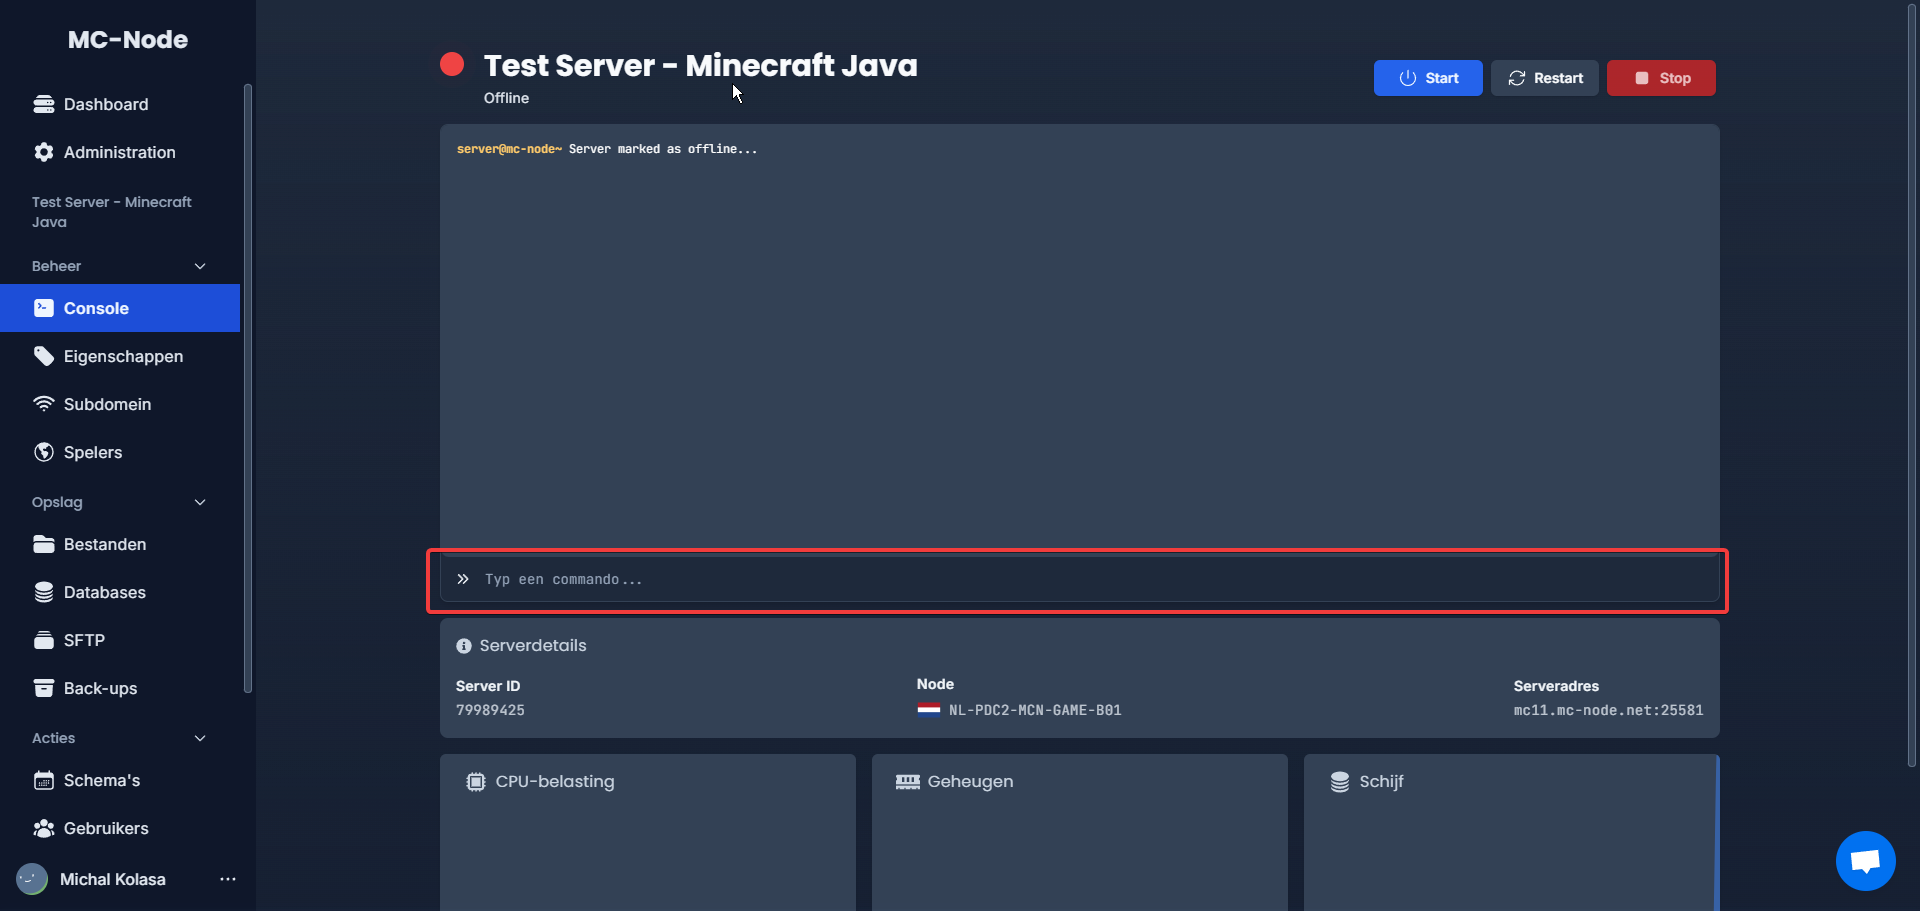Open the Spelers page

[120, 452]
